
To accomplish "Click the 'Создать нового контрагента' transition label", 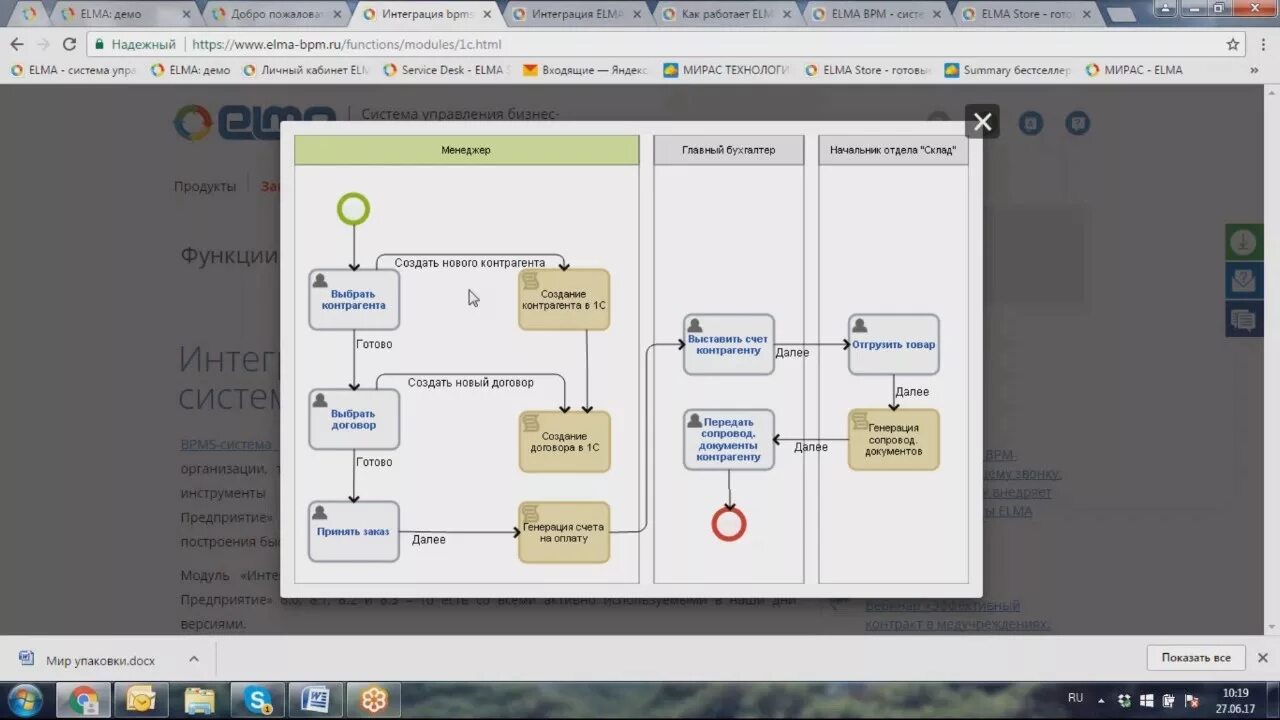I will (470, 263).
